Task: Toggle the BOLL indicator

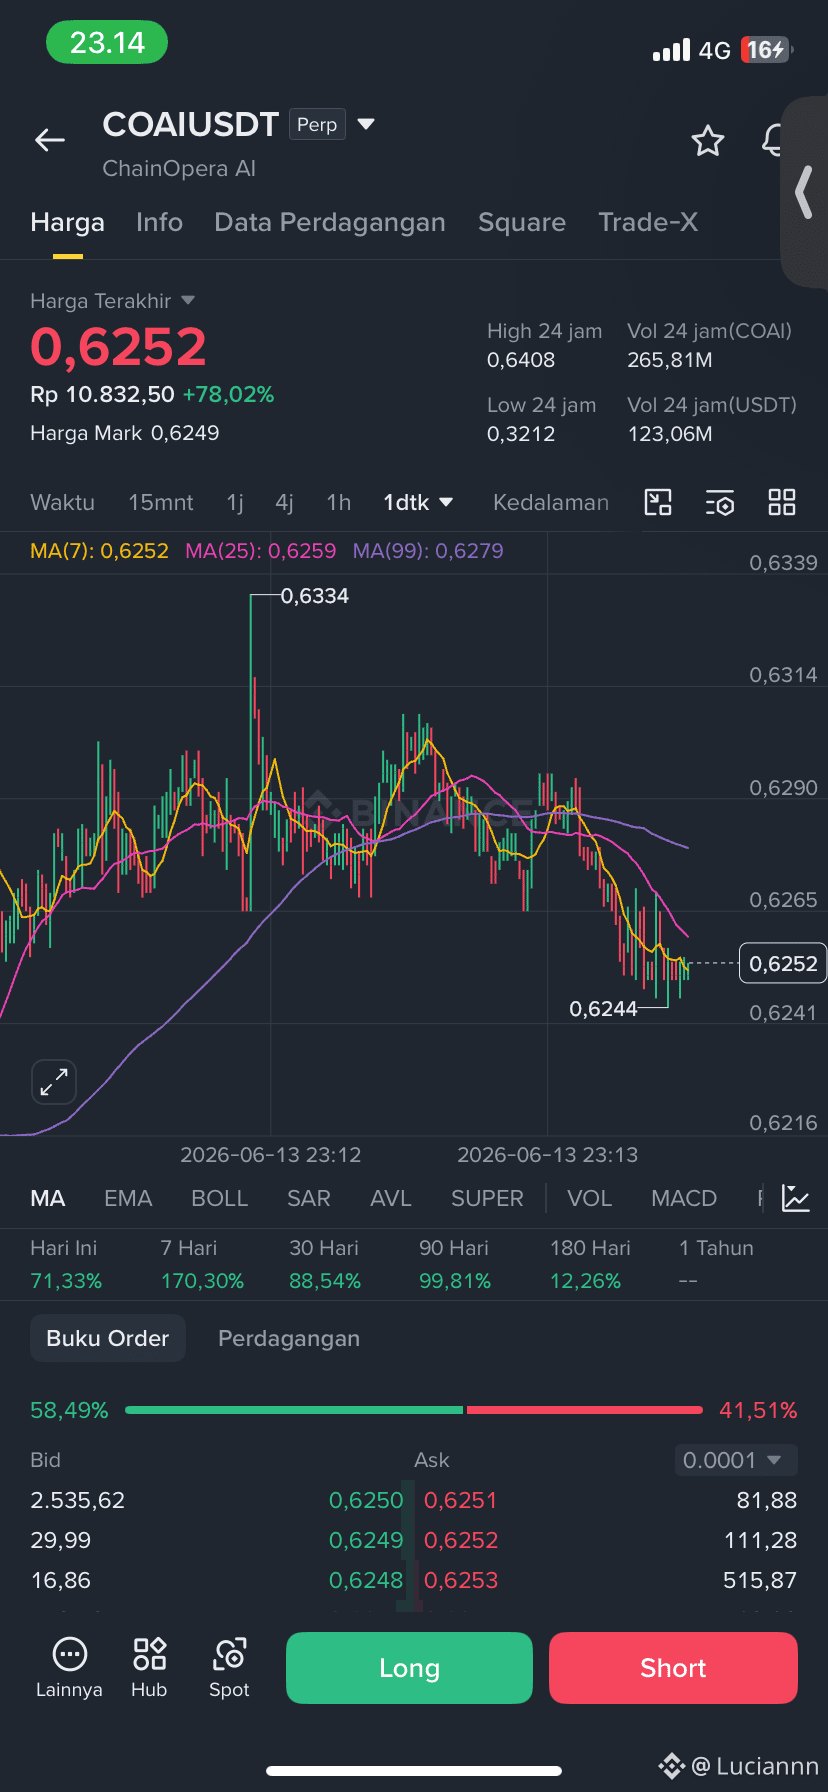Action: coord(219,1198)
